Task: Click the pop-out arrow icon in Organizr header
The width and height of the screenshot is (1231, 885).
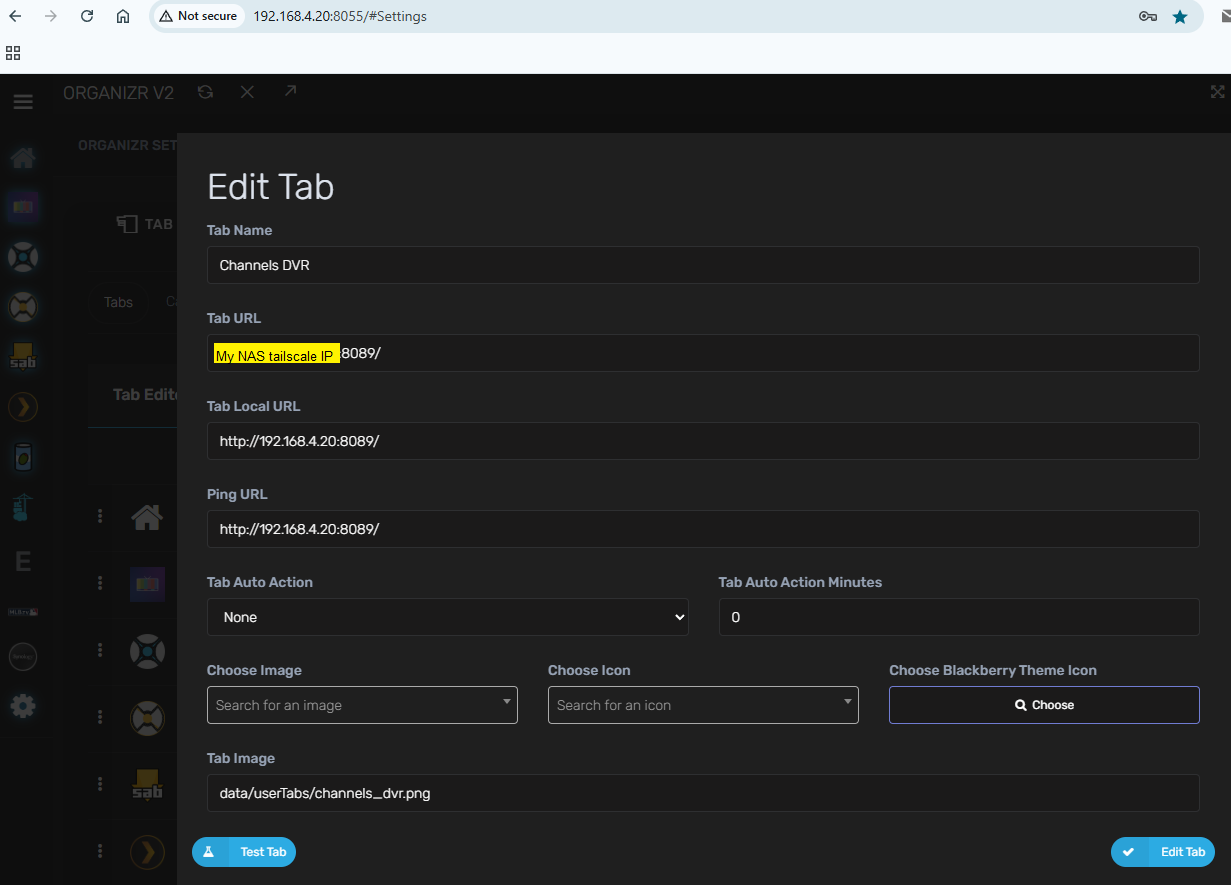Action: coord(289,92)
